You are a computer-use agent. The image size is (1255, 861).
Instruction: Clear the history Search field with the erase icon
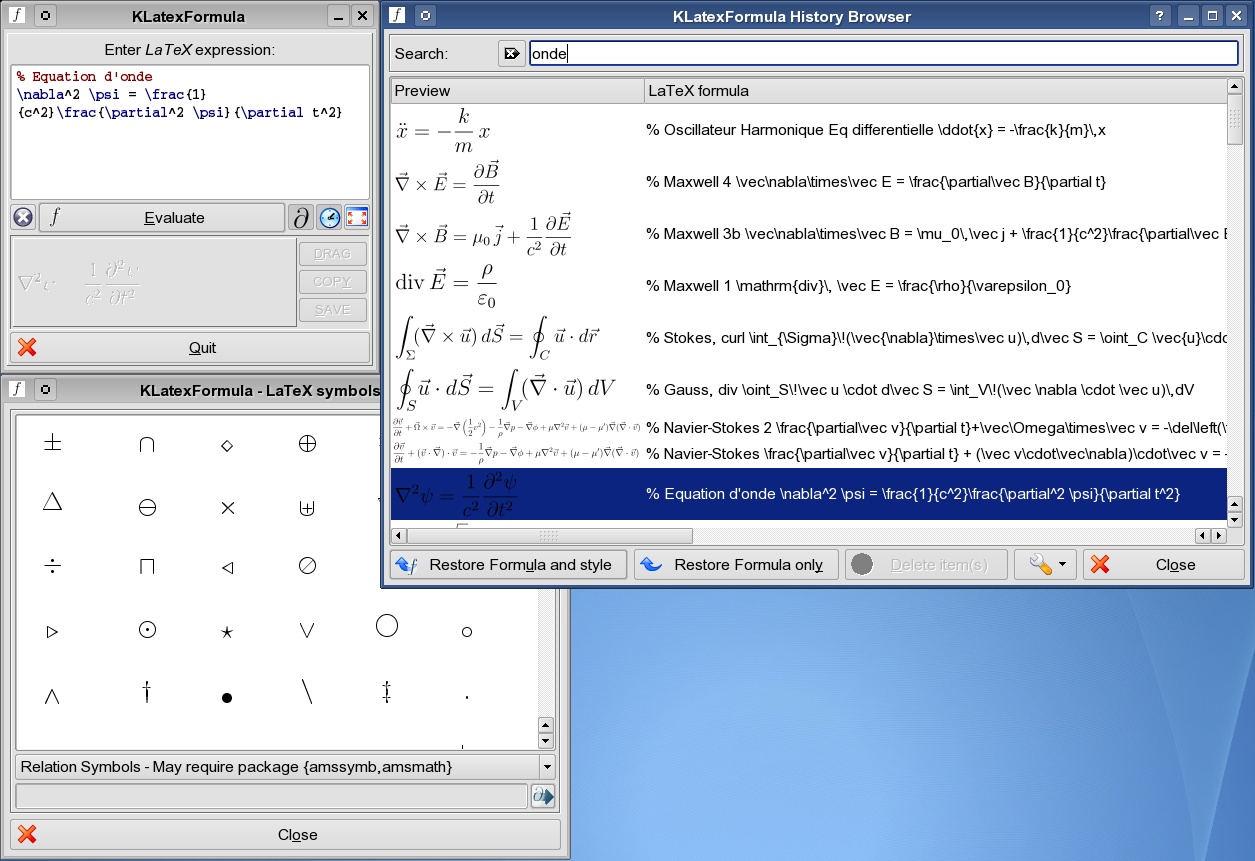[512, 53]
